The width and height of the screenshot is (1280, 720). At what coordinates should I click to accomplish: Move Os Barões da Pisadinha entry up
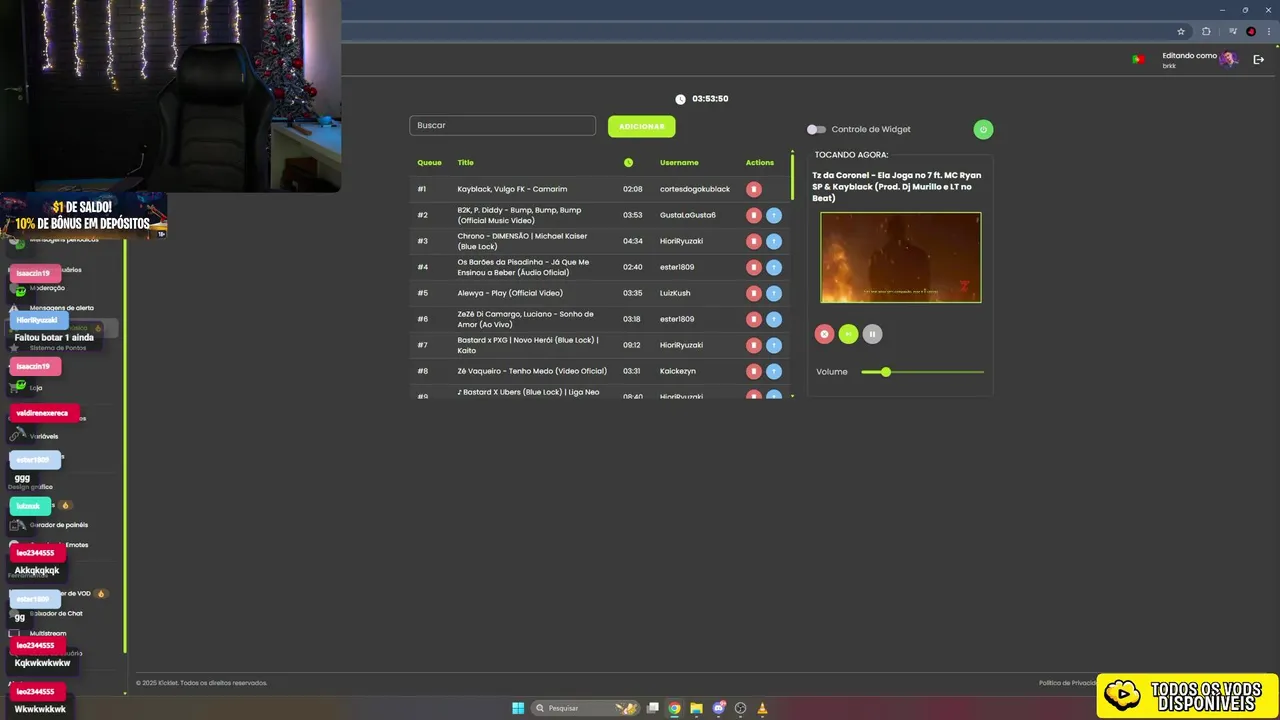(774, 267)
